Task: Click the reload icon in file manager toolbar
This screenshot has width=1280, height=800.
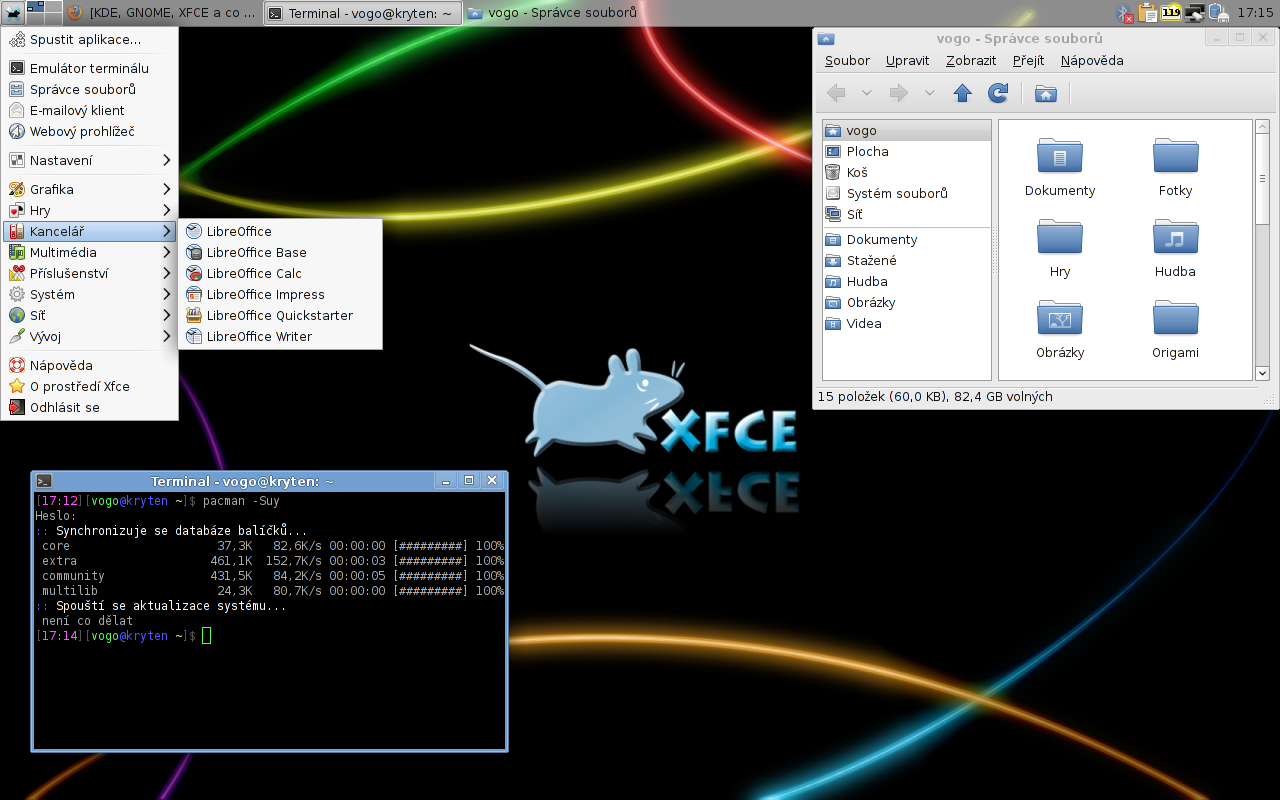Action: pos(997,93)
